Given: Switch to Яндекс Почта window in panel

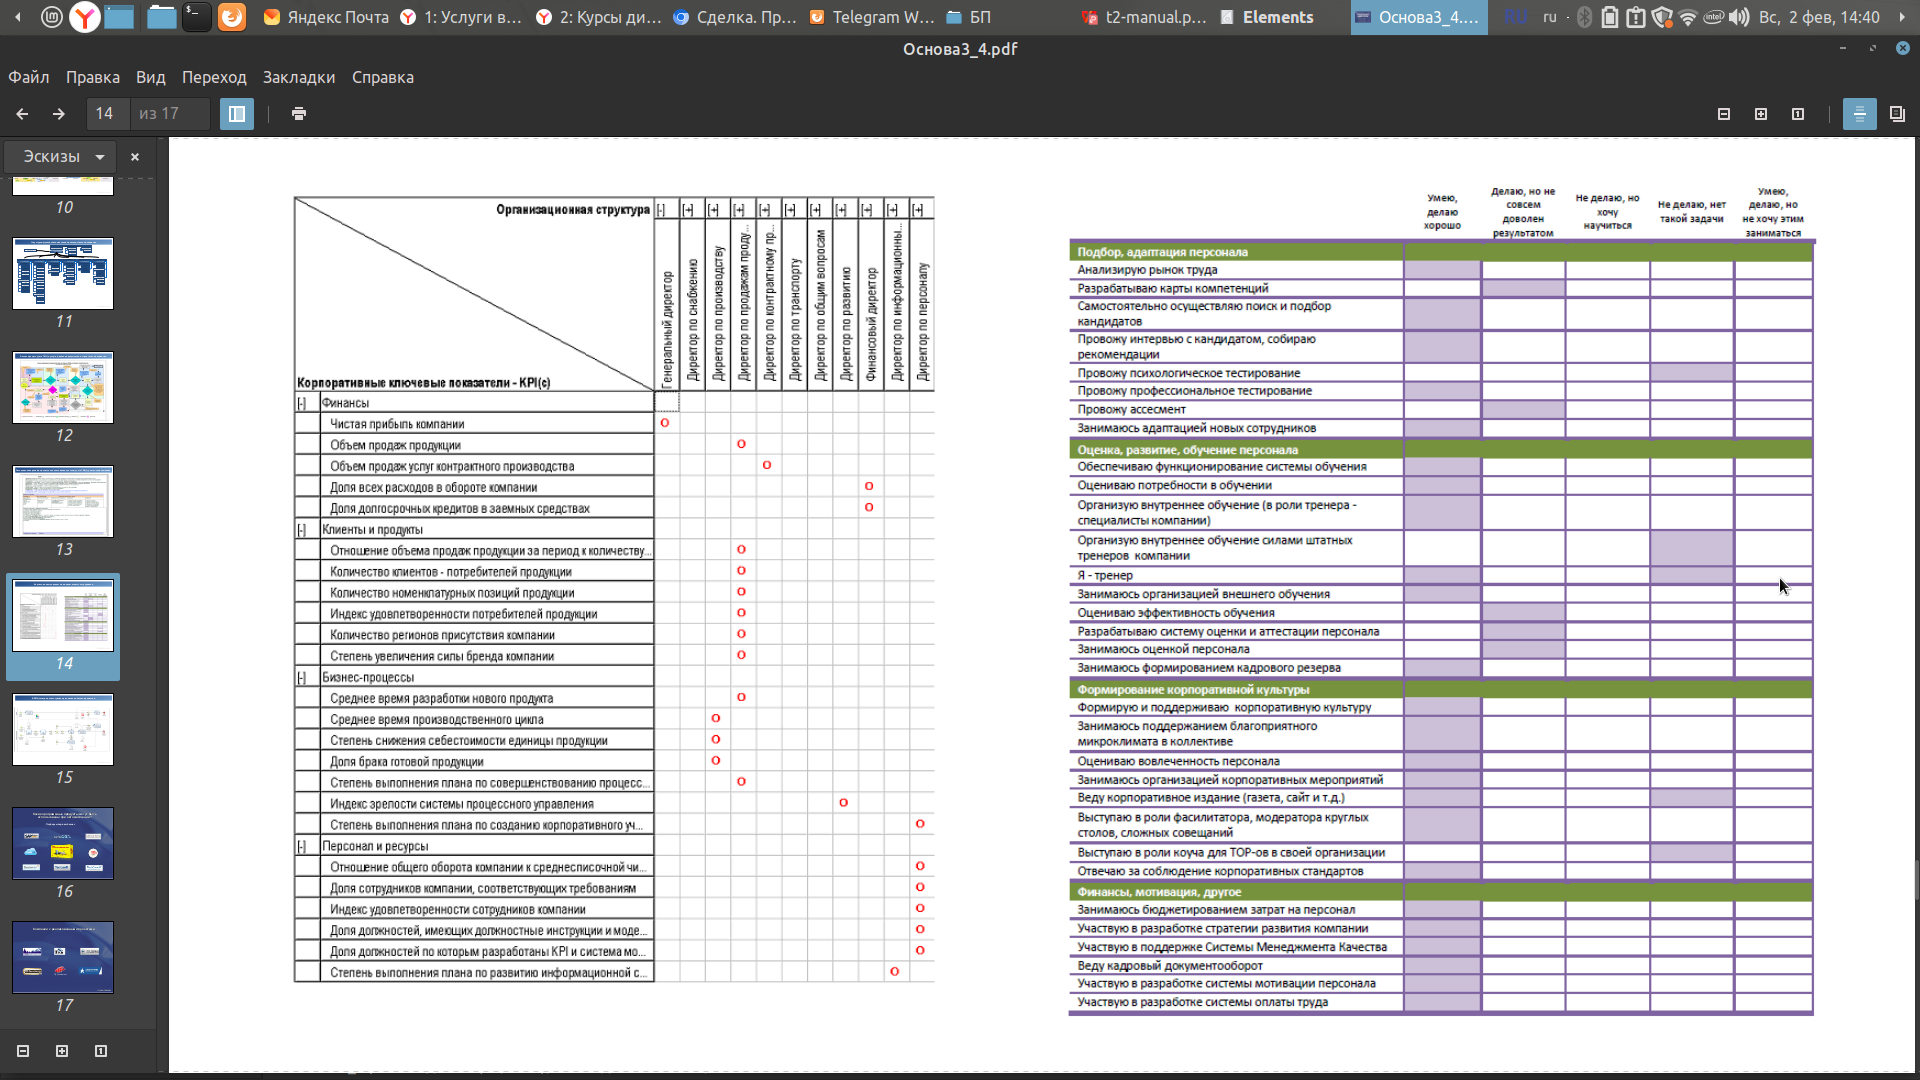Looking at the screenshot, I should (x=326, y=17).
